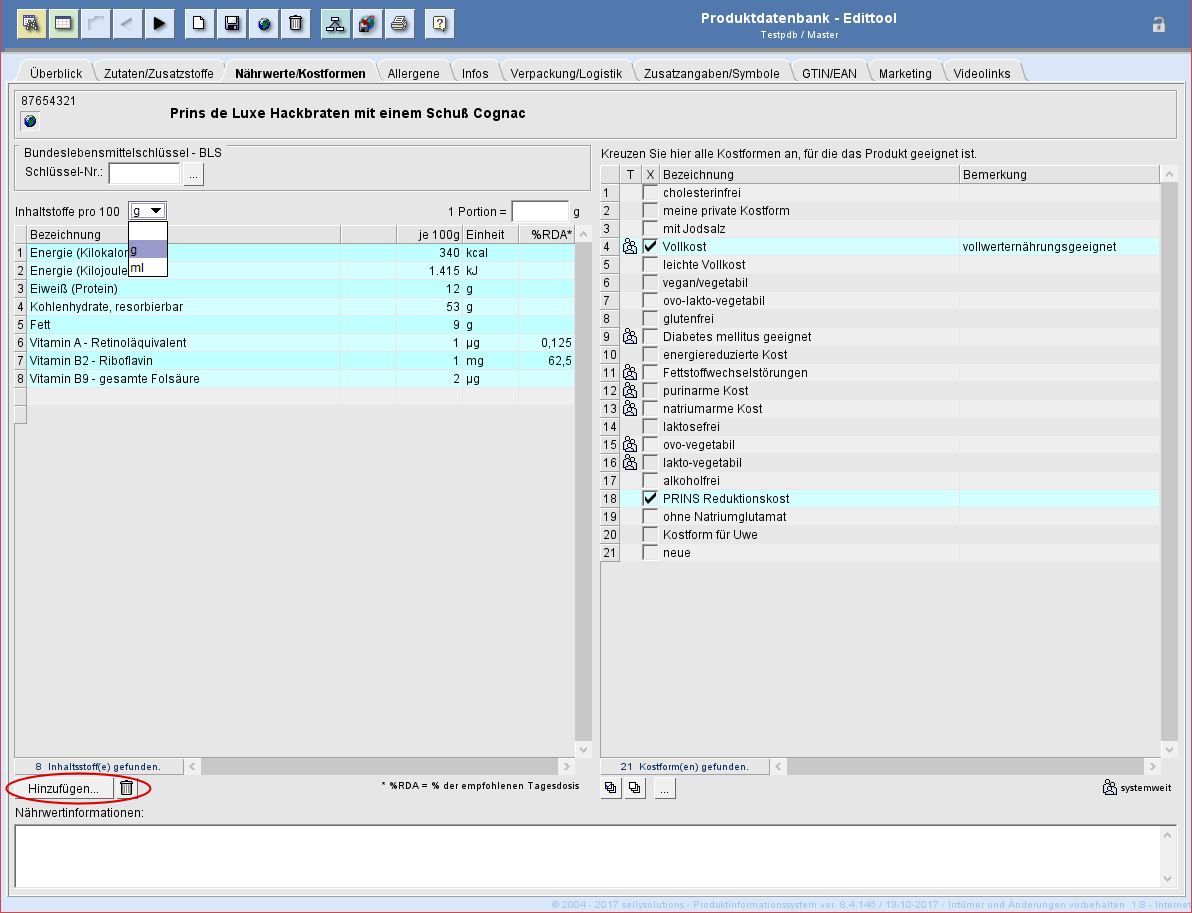Delete the selected nutrient via trash icon beside Hinzufügen

pos(126,788)
